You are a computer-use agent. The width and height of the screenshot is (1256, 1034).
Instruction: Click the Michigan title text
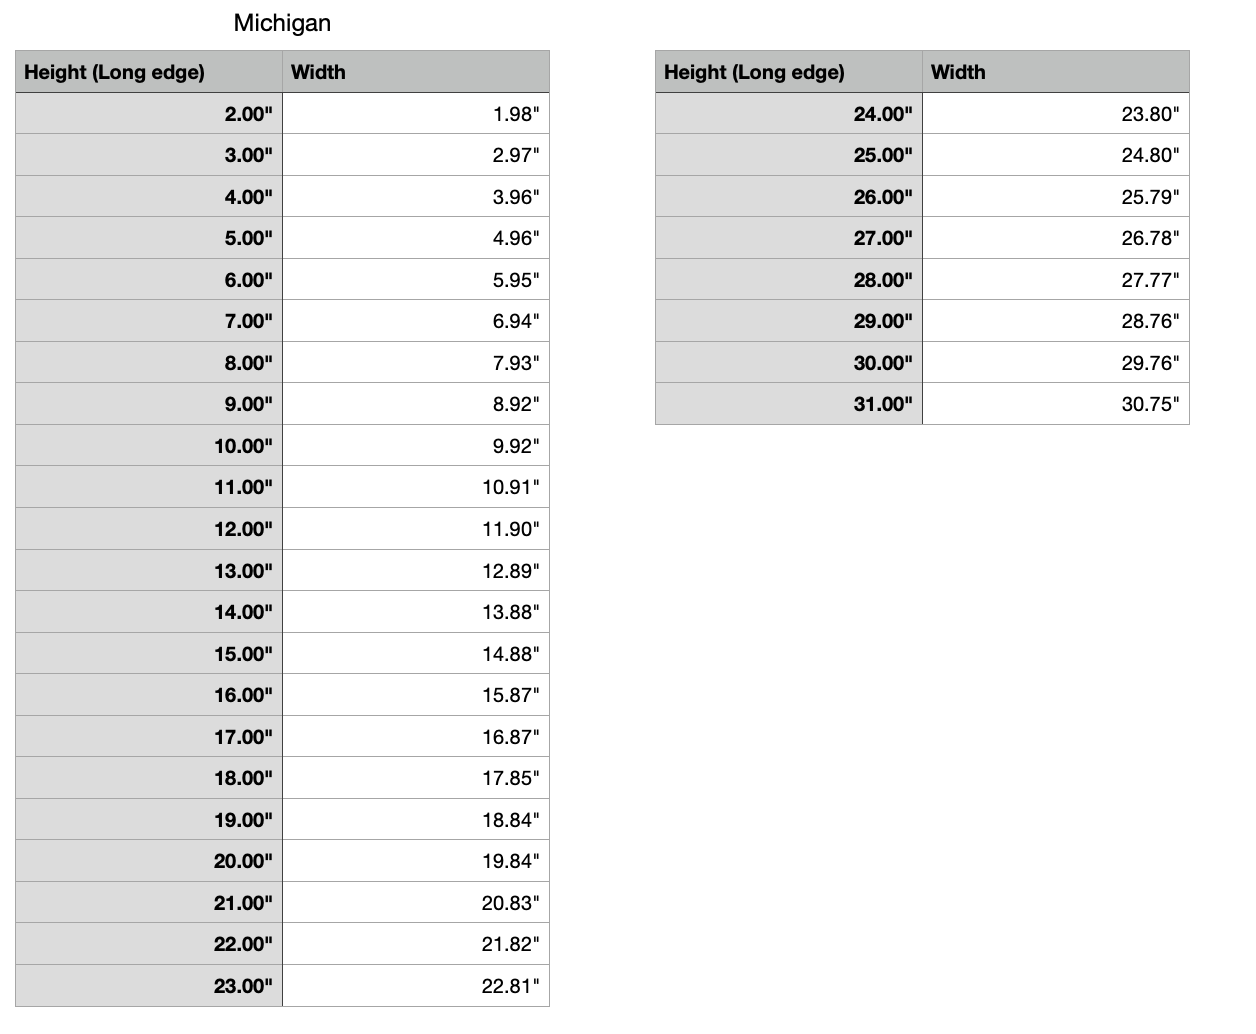pos(282,23)
